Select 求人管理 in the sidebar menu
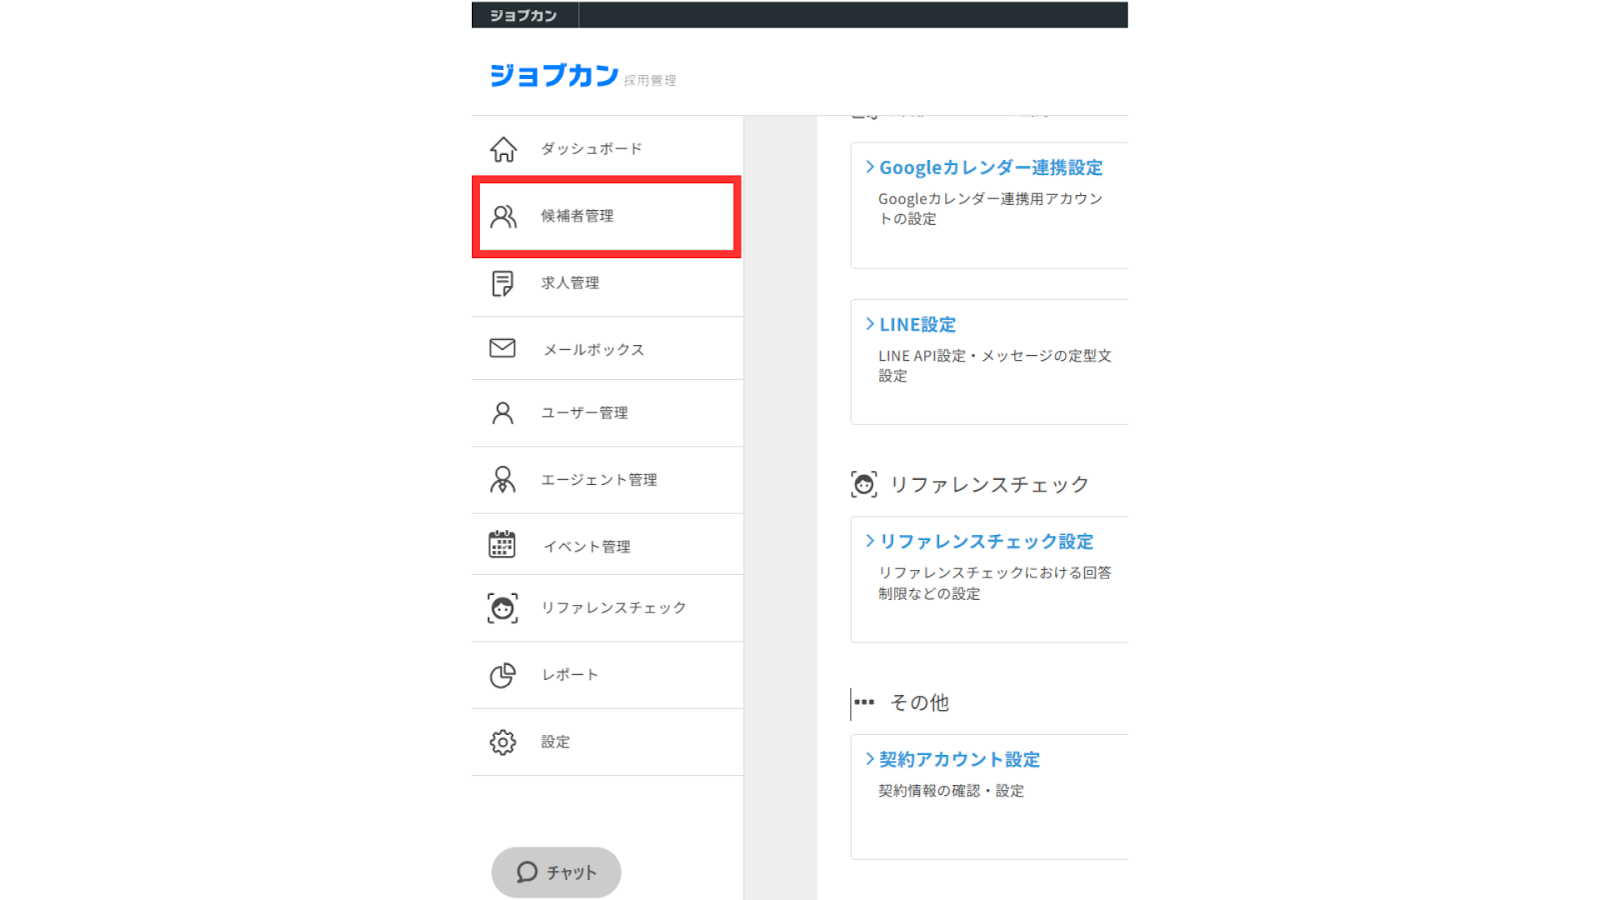Viewport: 1600px width, 900px height. 570,283
